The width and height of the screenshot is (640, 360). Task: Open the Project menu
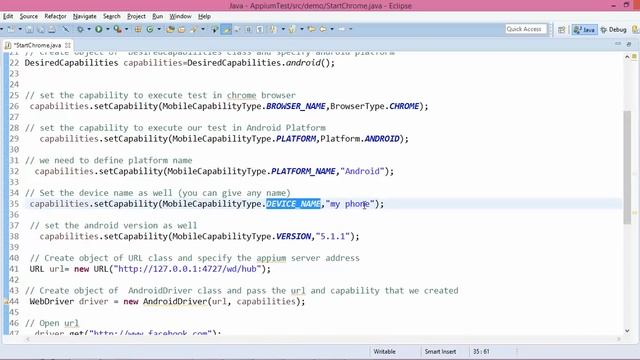pos(136,16)
